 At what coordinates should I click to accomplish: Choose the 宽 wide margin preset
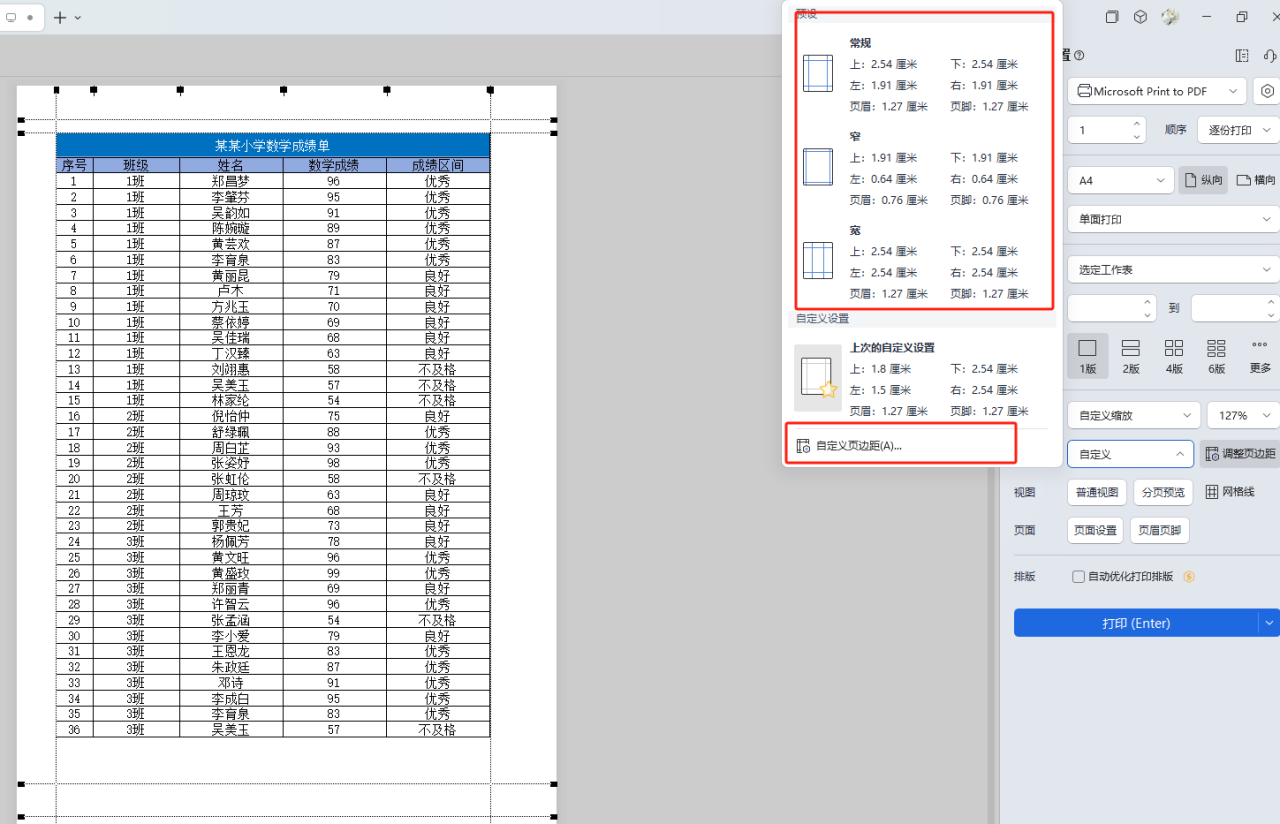click(924, 261)
